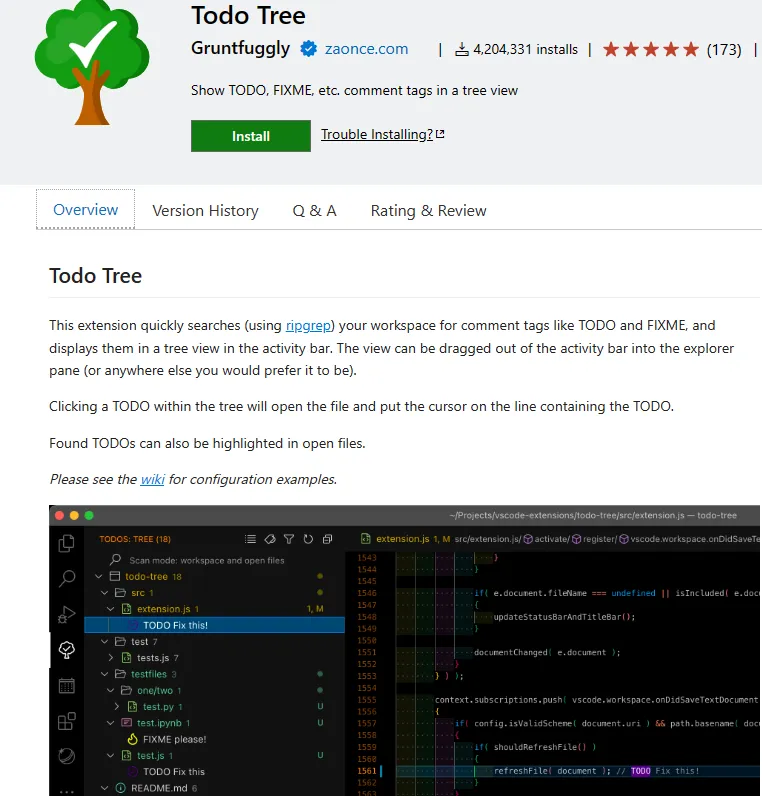Image resolution: width=762 pixels, height=796 pixels.
Task: Collapse the one/two folder chevron
Action: click(x=111, y=690)
